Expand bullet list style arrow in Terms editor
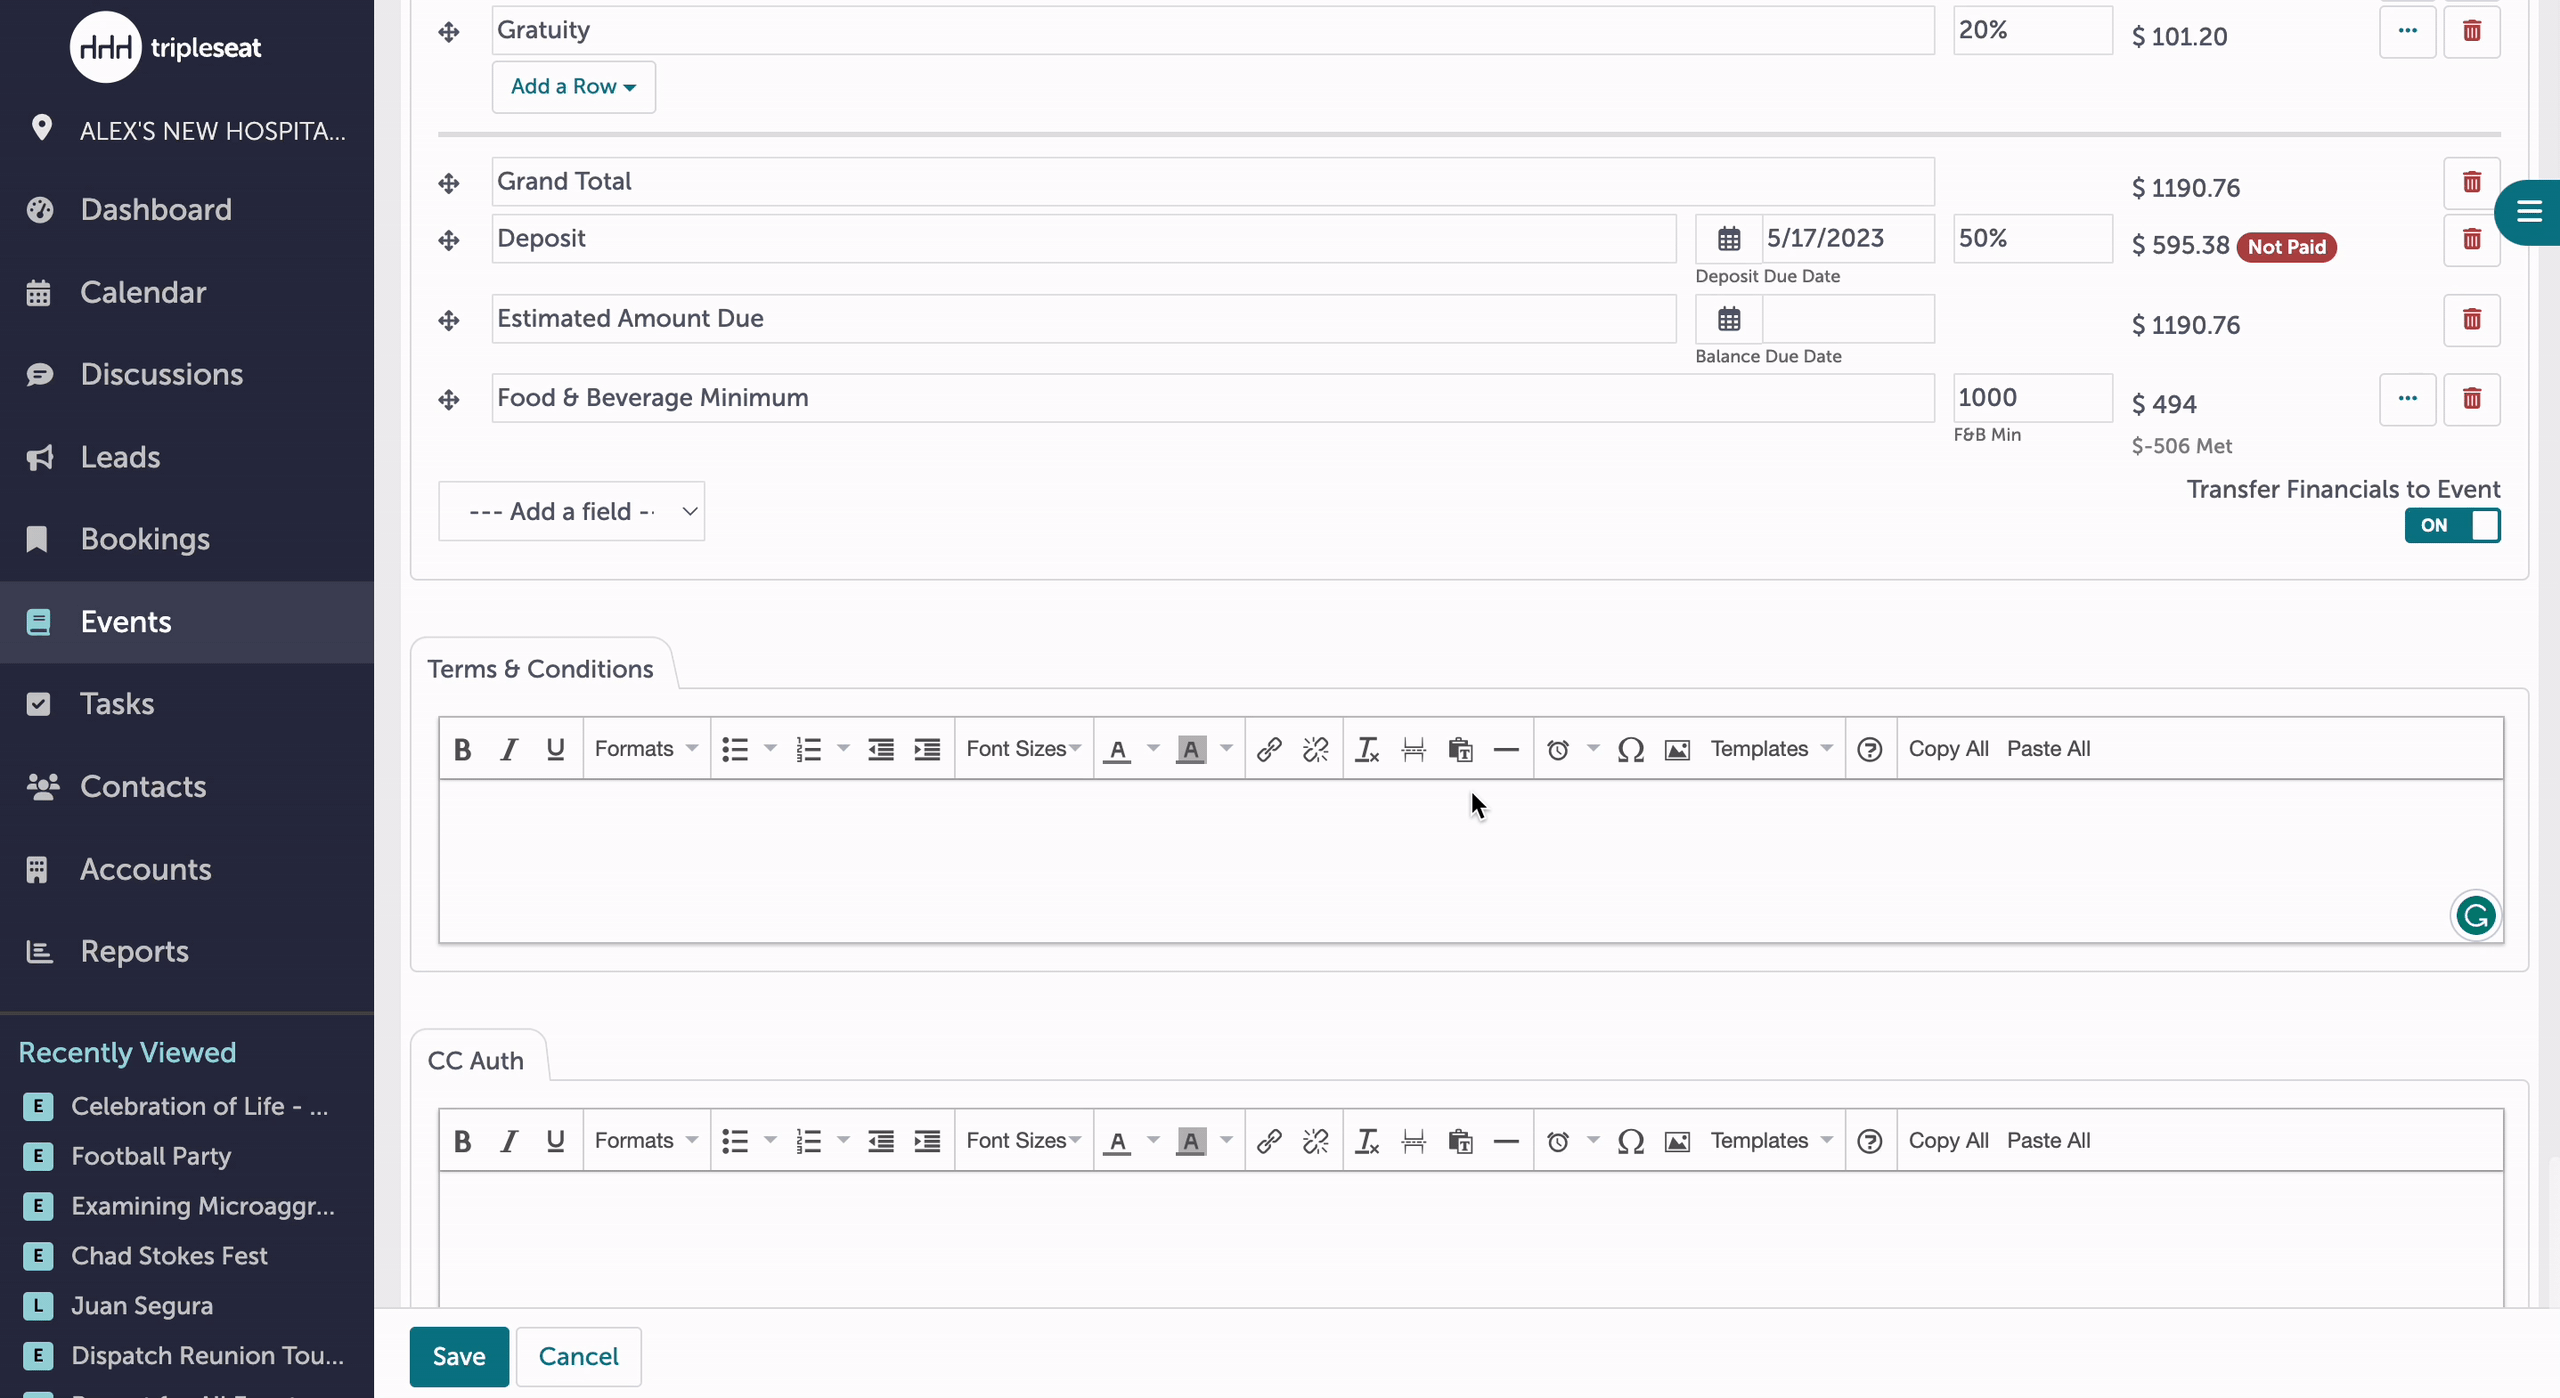 (770, 748)
